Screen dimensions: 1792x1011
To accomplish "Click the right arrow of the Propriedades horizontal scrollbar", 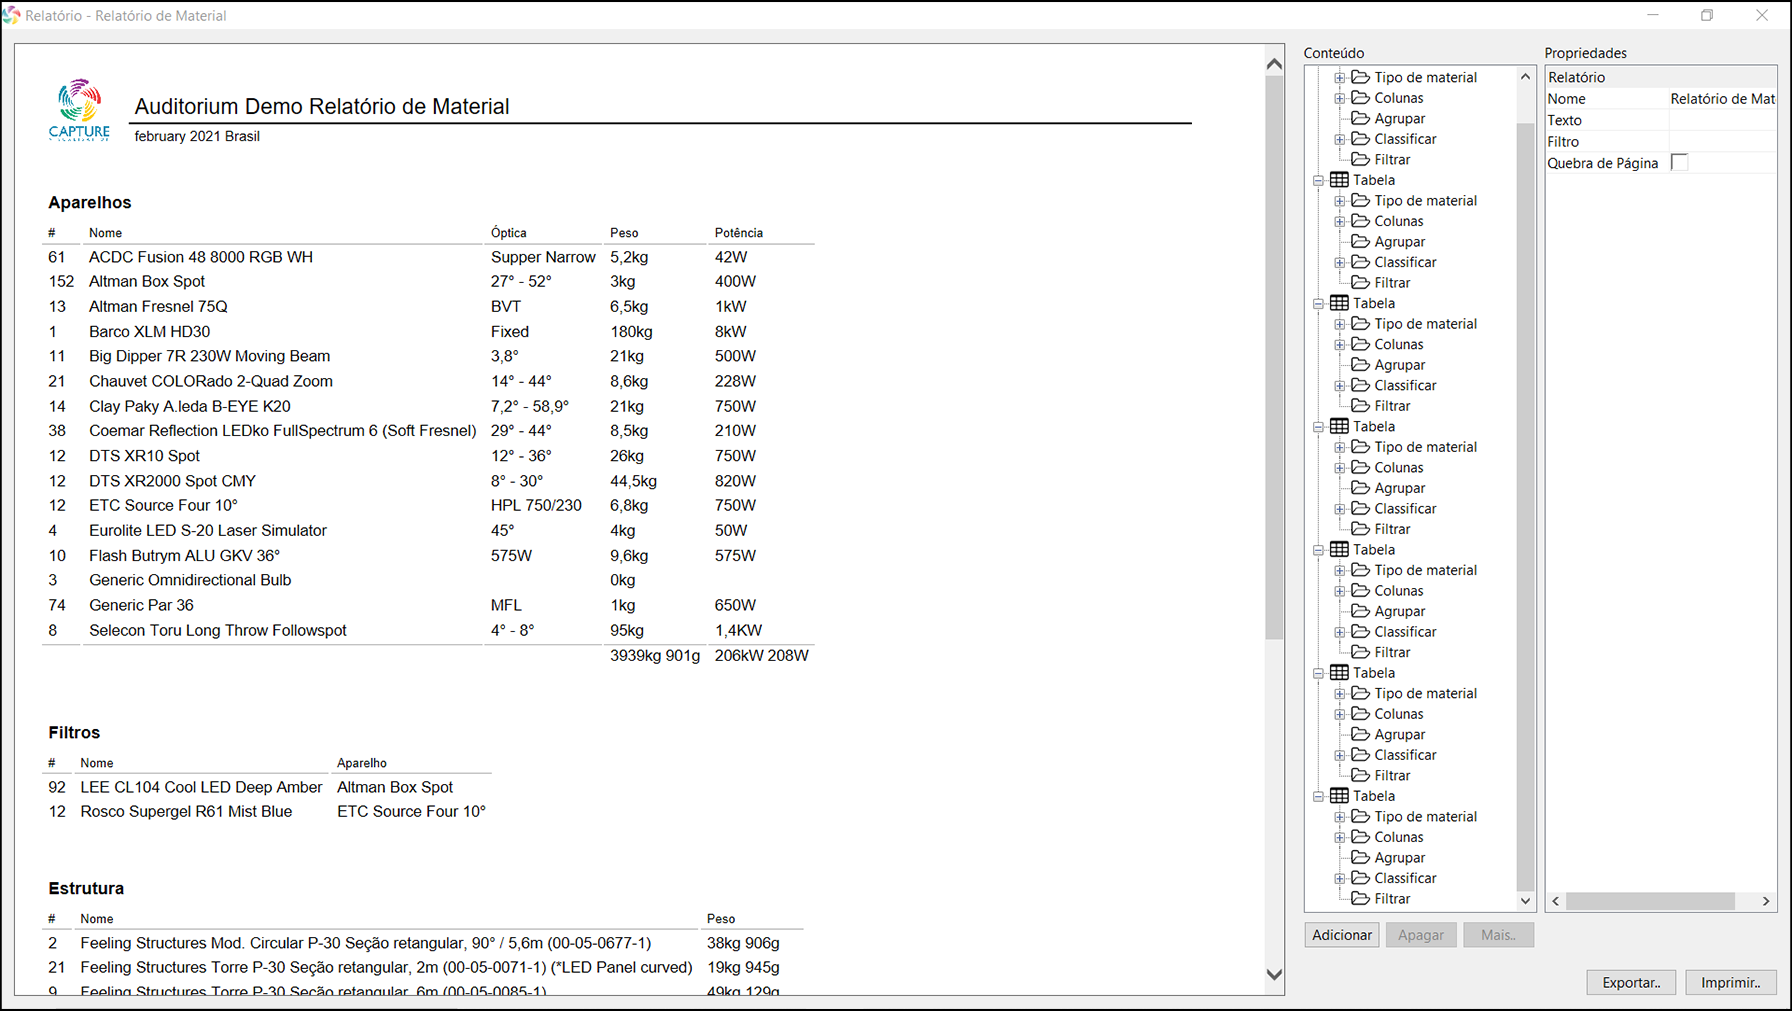I will click(x=1766, y=901).
